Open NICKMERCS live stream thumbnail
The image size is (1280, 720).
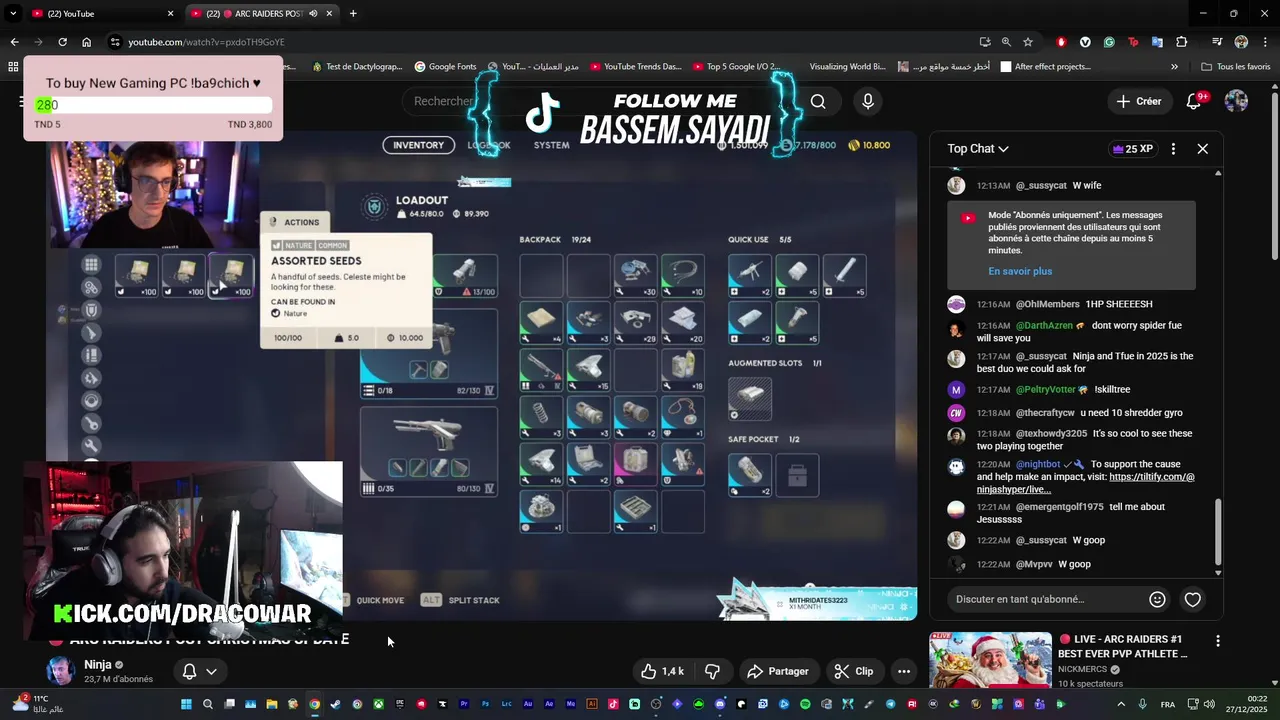tap(990, 660)
